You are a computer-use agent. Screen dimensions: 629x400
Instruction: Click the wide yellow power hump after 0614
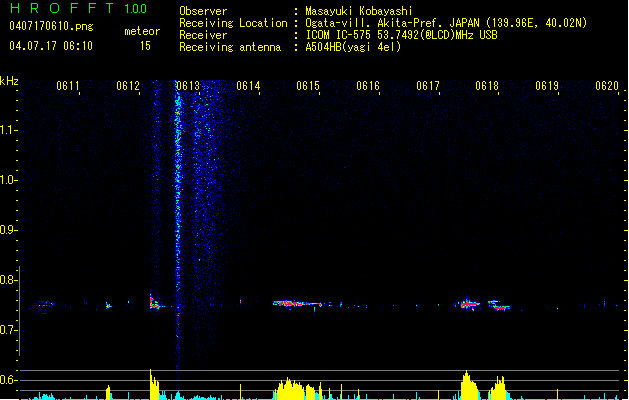[297, 388]
